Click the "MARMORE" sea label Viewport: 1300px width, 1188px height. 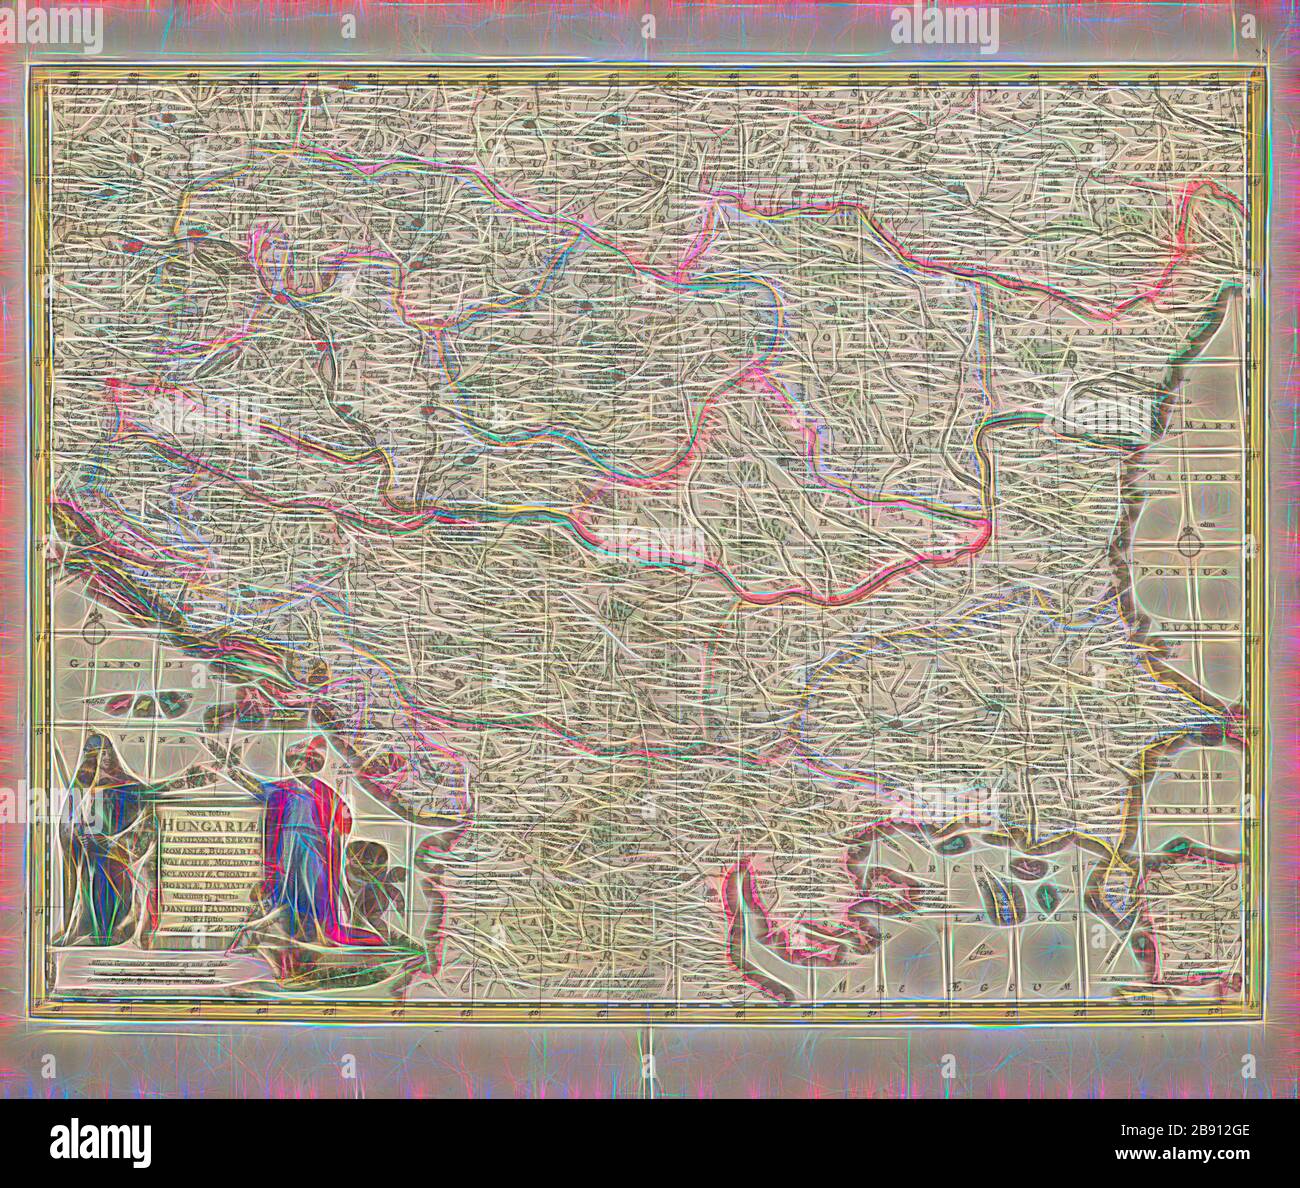pyautogui.click(x=1193, y=811)
